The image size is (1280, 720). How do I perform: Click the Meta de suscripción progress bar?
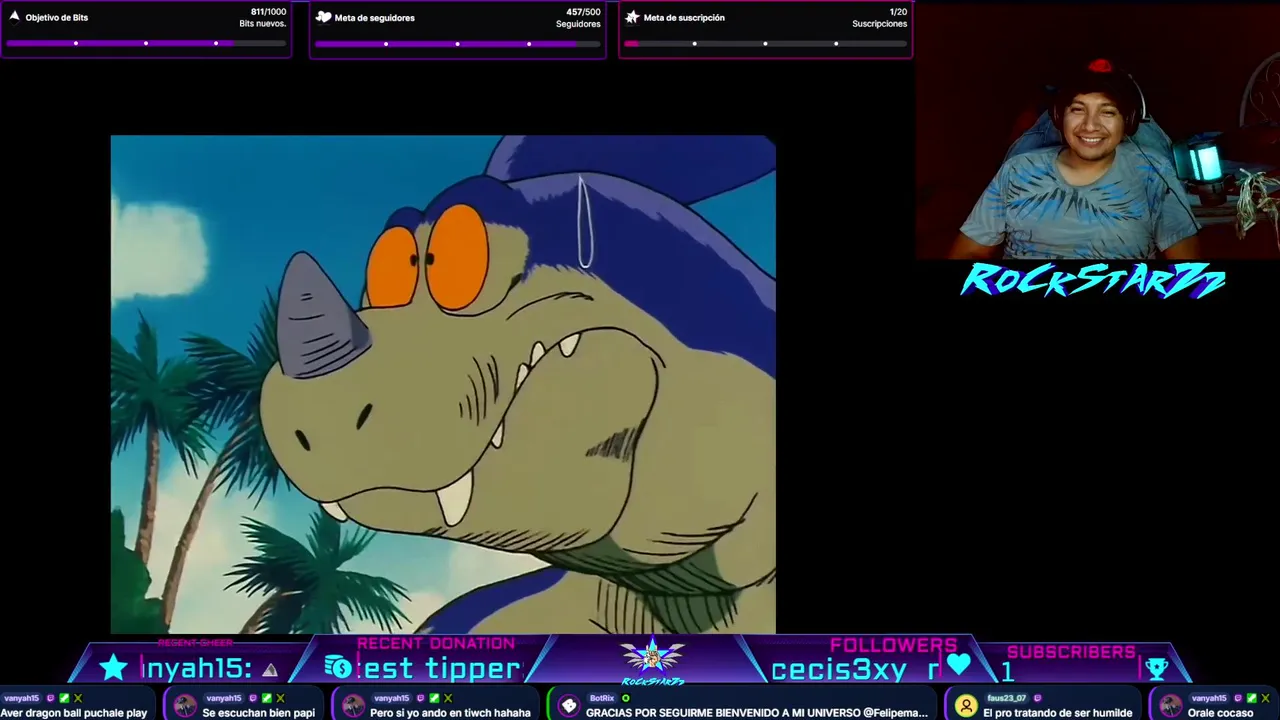pos(765,43)
